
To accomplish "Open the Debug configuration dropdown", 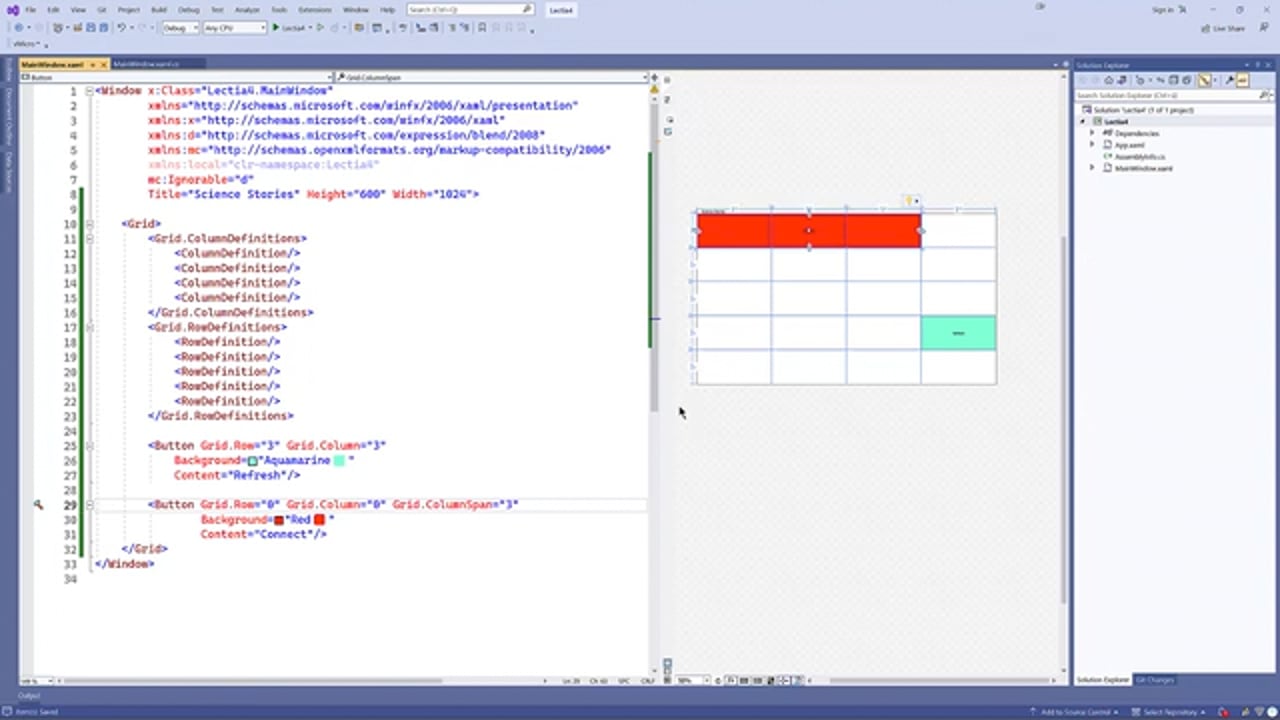I will click(x=179, y=28).
